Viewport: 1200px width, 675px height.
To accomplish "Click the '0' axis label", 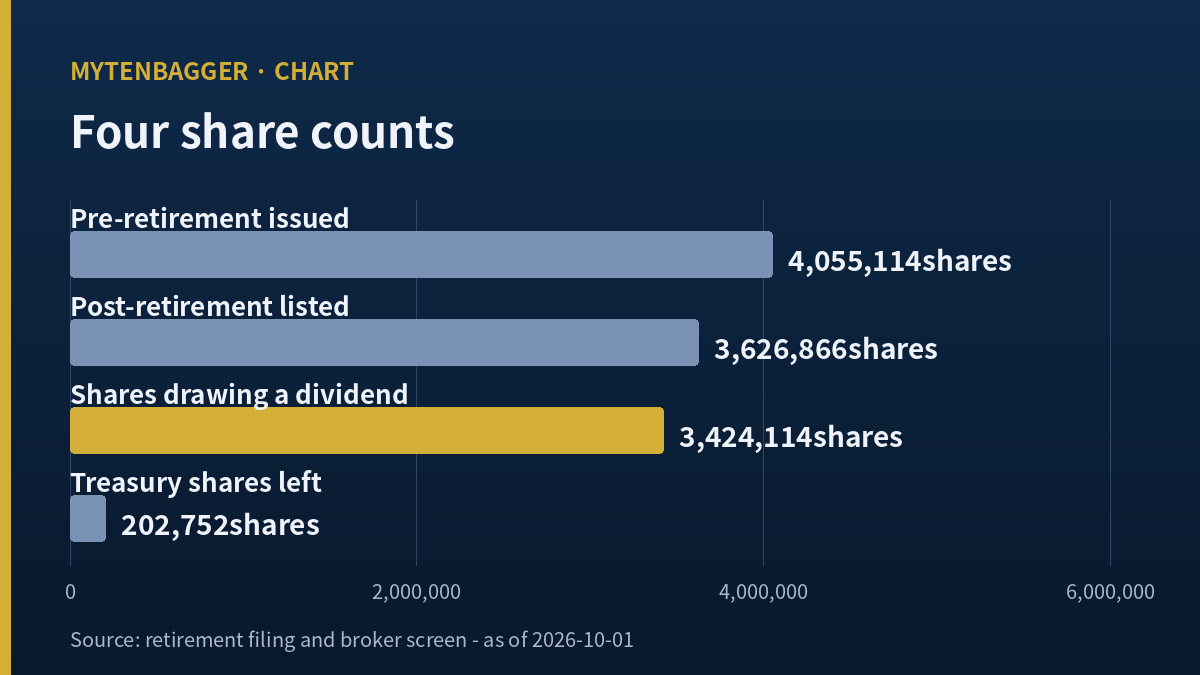I will (x=70, y=592).
